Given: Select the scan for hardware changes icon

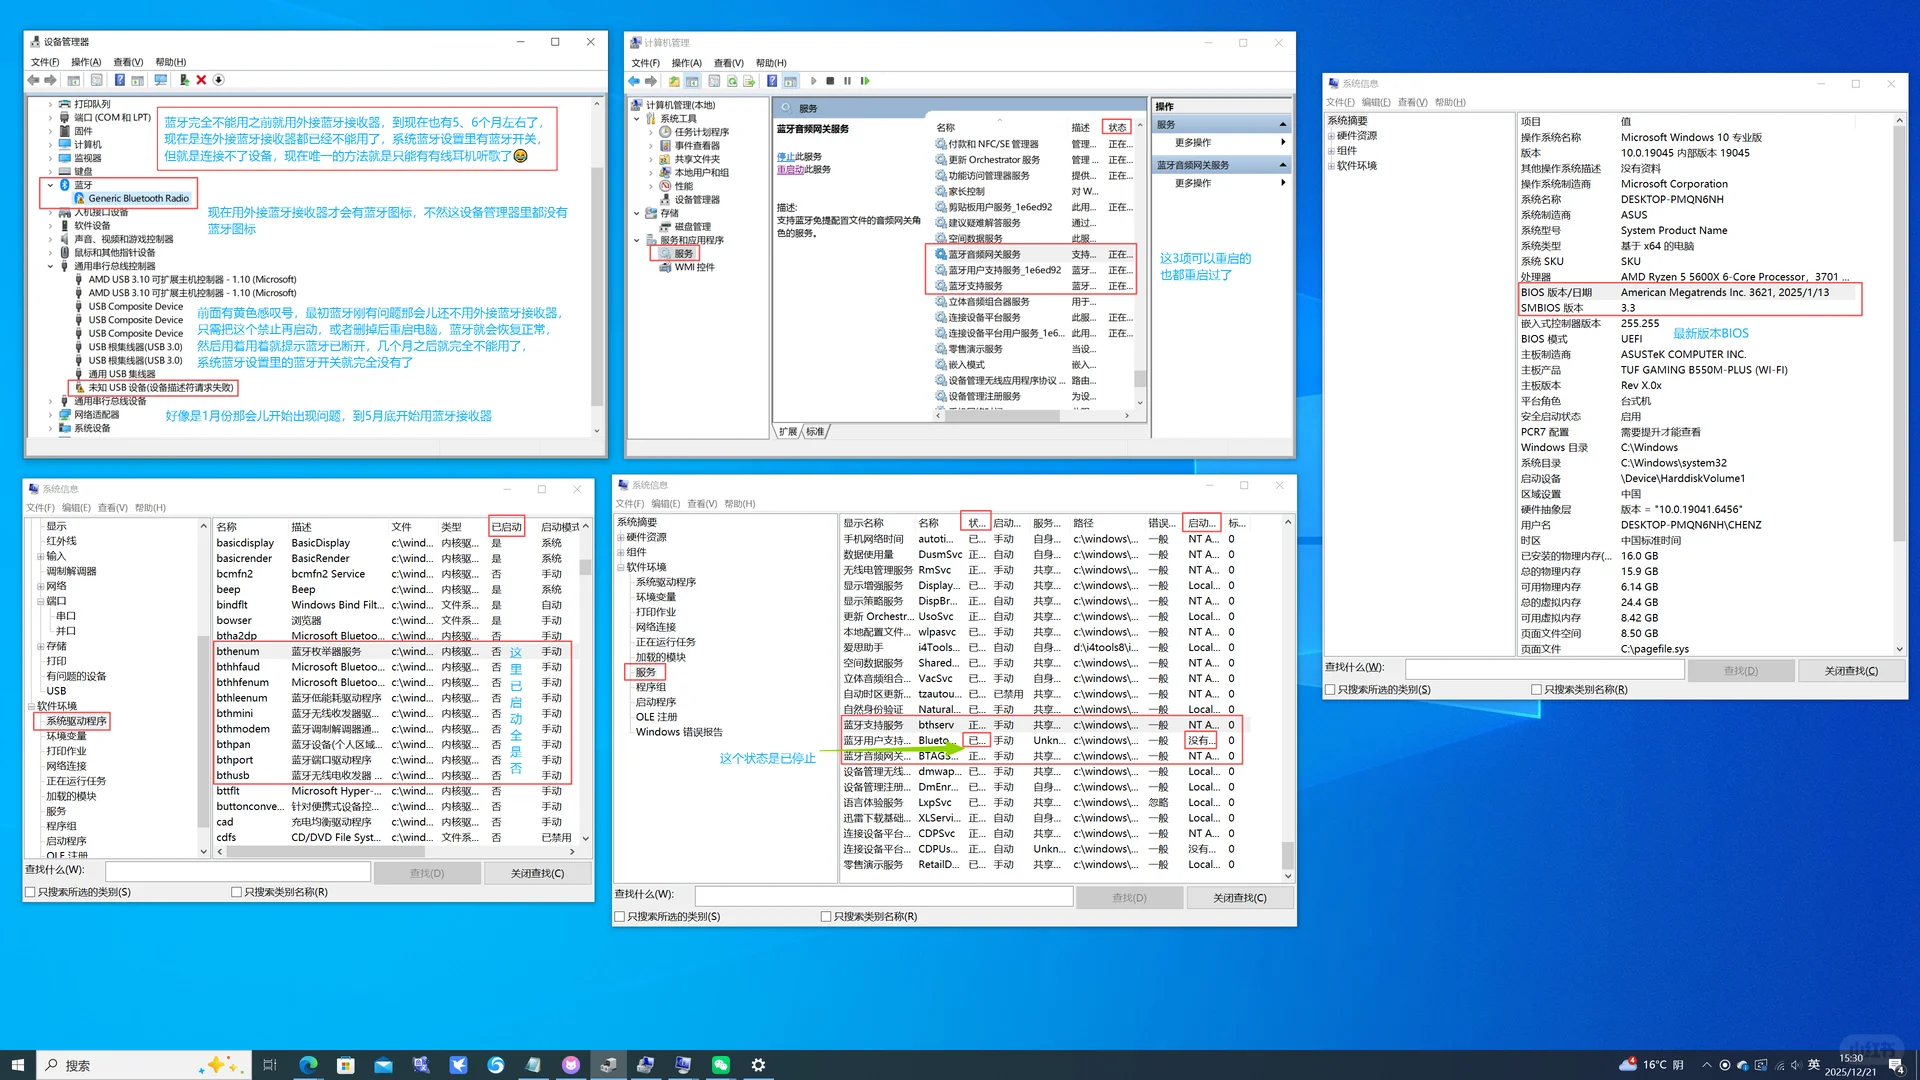Looking at the screenshot, I should (160, 81).
